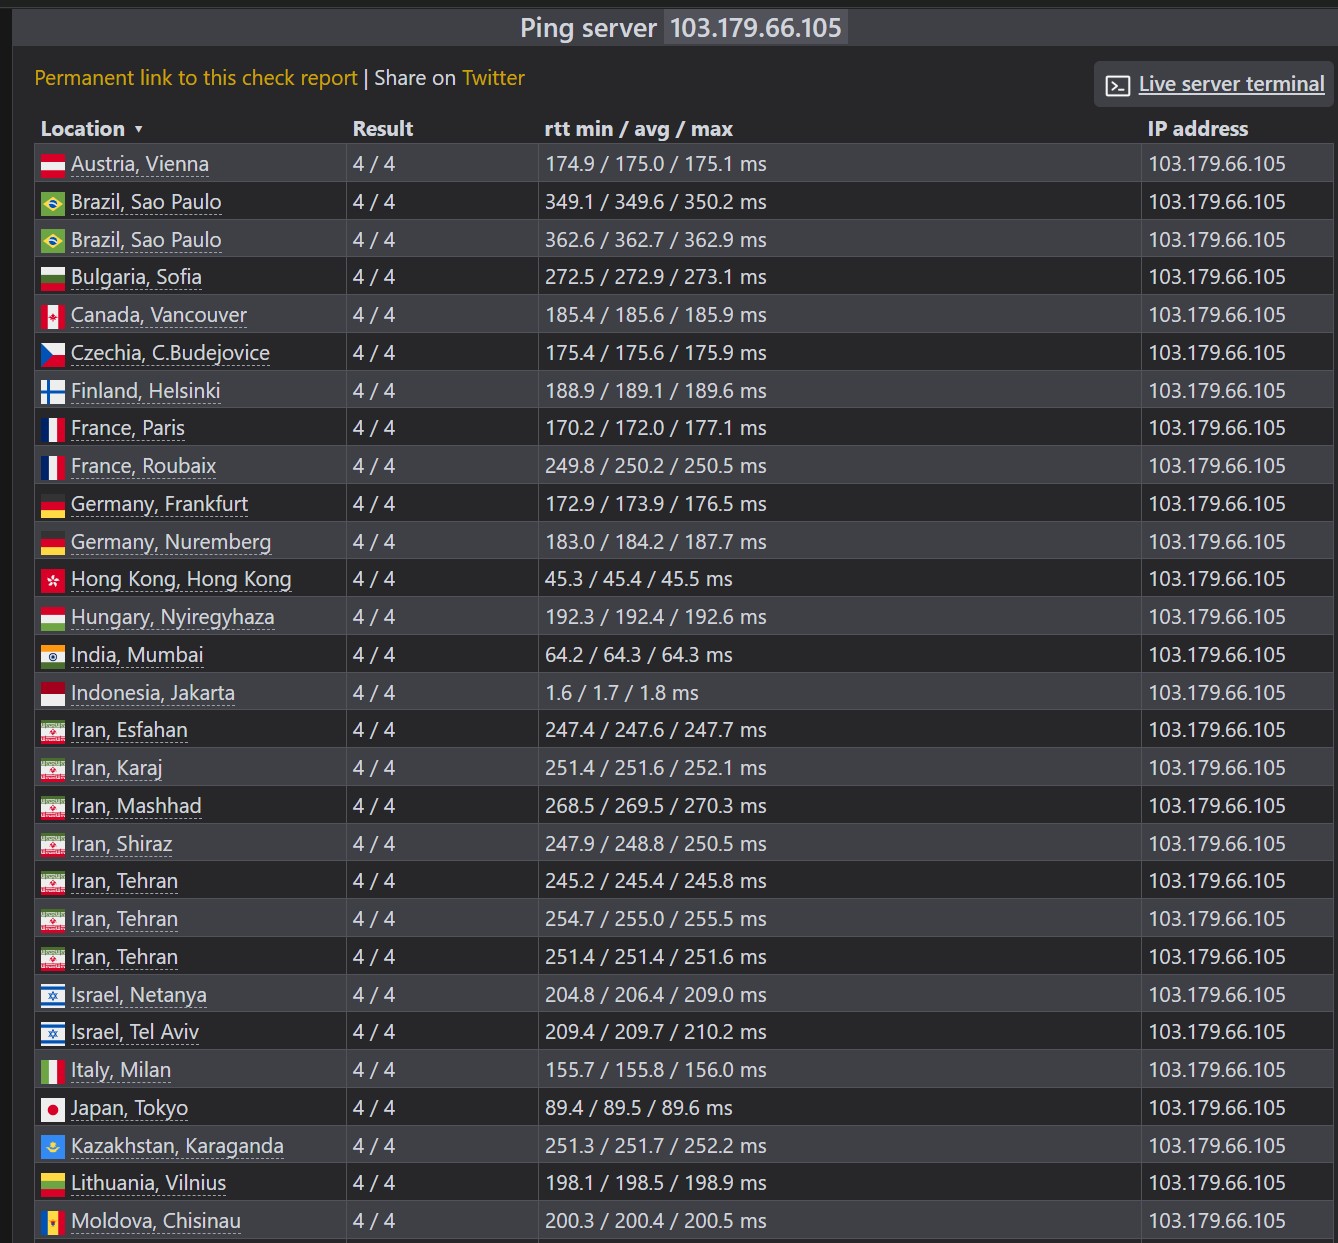Click the Indonesia flag icon
The height and width of the screenshot is (1243, 1338).
pos(53,694)
